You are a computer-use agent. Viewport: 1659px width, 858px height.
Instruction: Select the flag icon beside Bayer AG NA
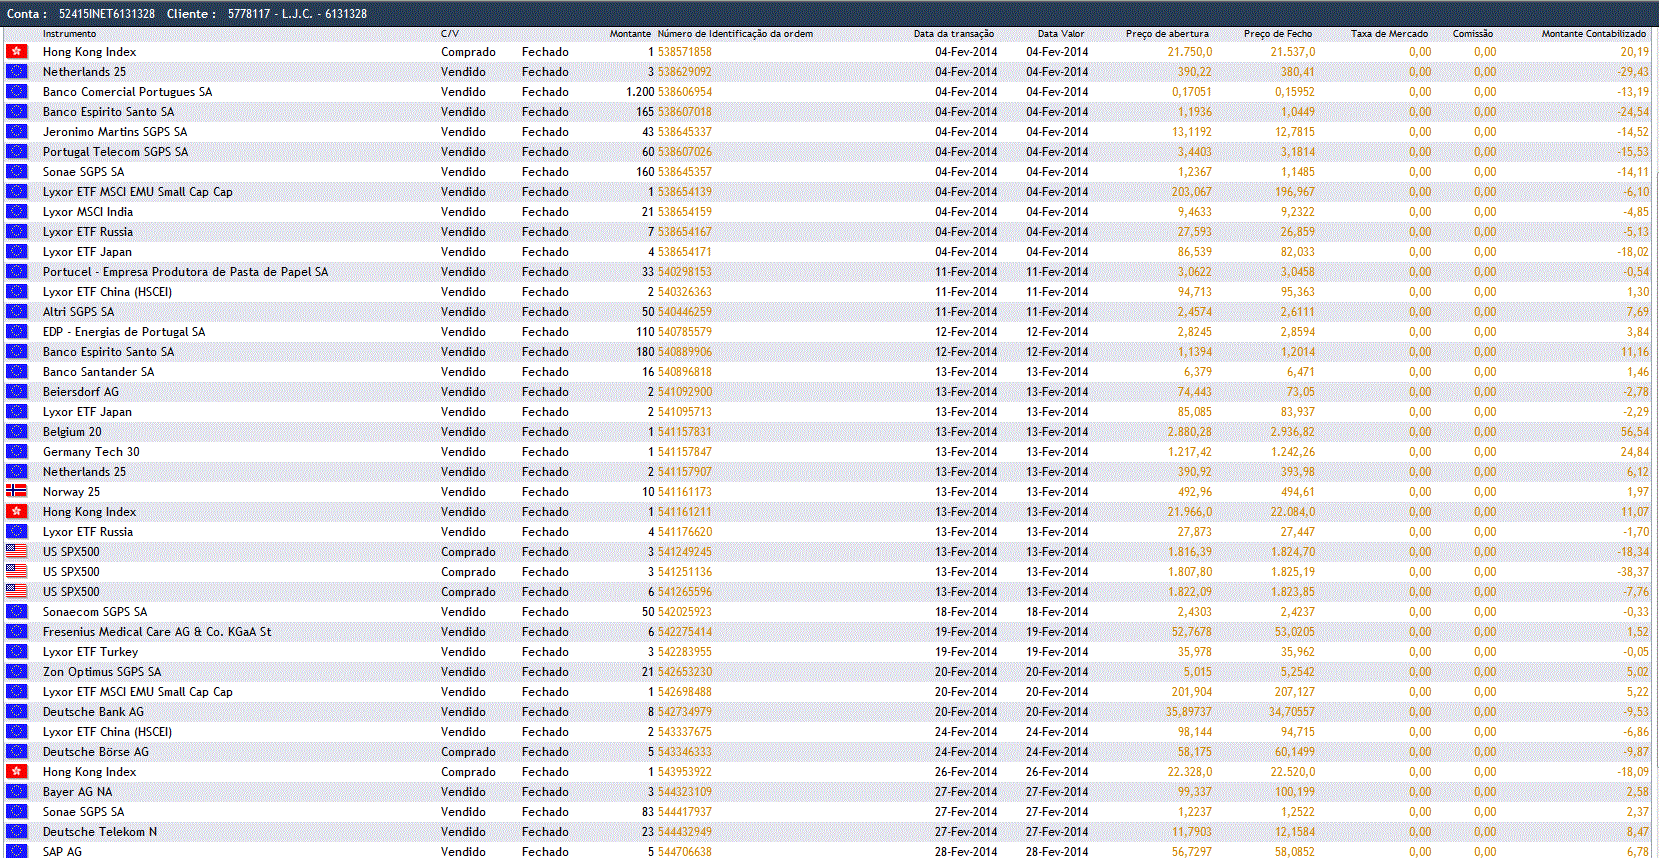tap(16, 791)
